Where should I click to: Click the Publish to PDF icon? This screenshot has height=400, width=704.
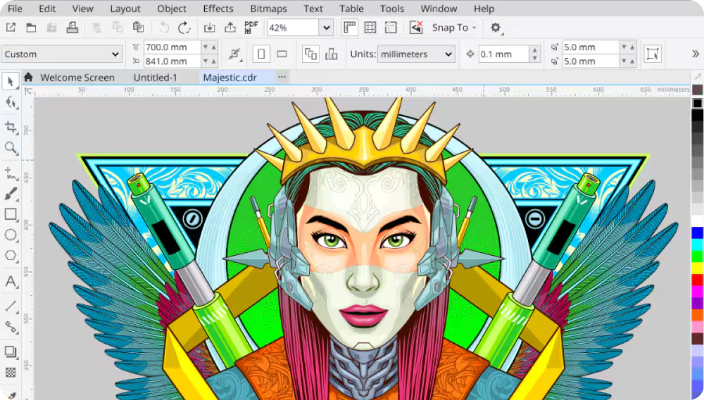click(253, 28)
